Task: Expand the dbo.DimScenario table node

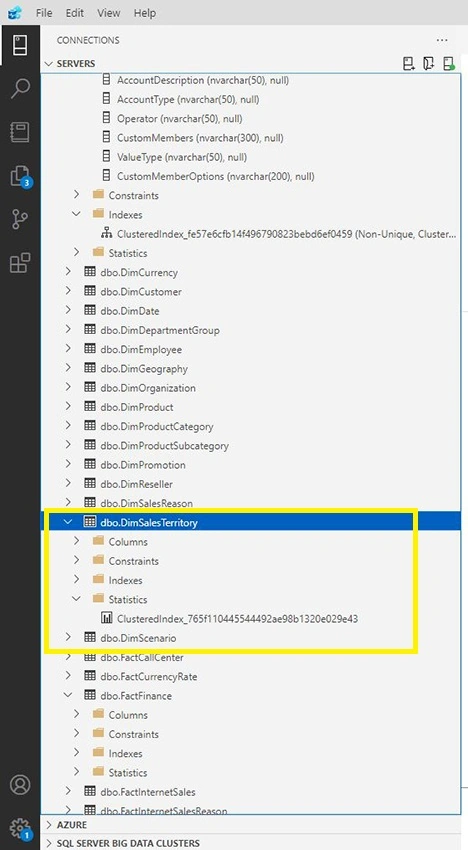Action: (x=68, y=638)
